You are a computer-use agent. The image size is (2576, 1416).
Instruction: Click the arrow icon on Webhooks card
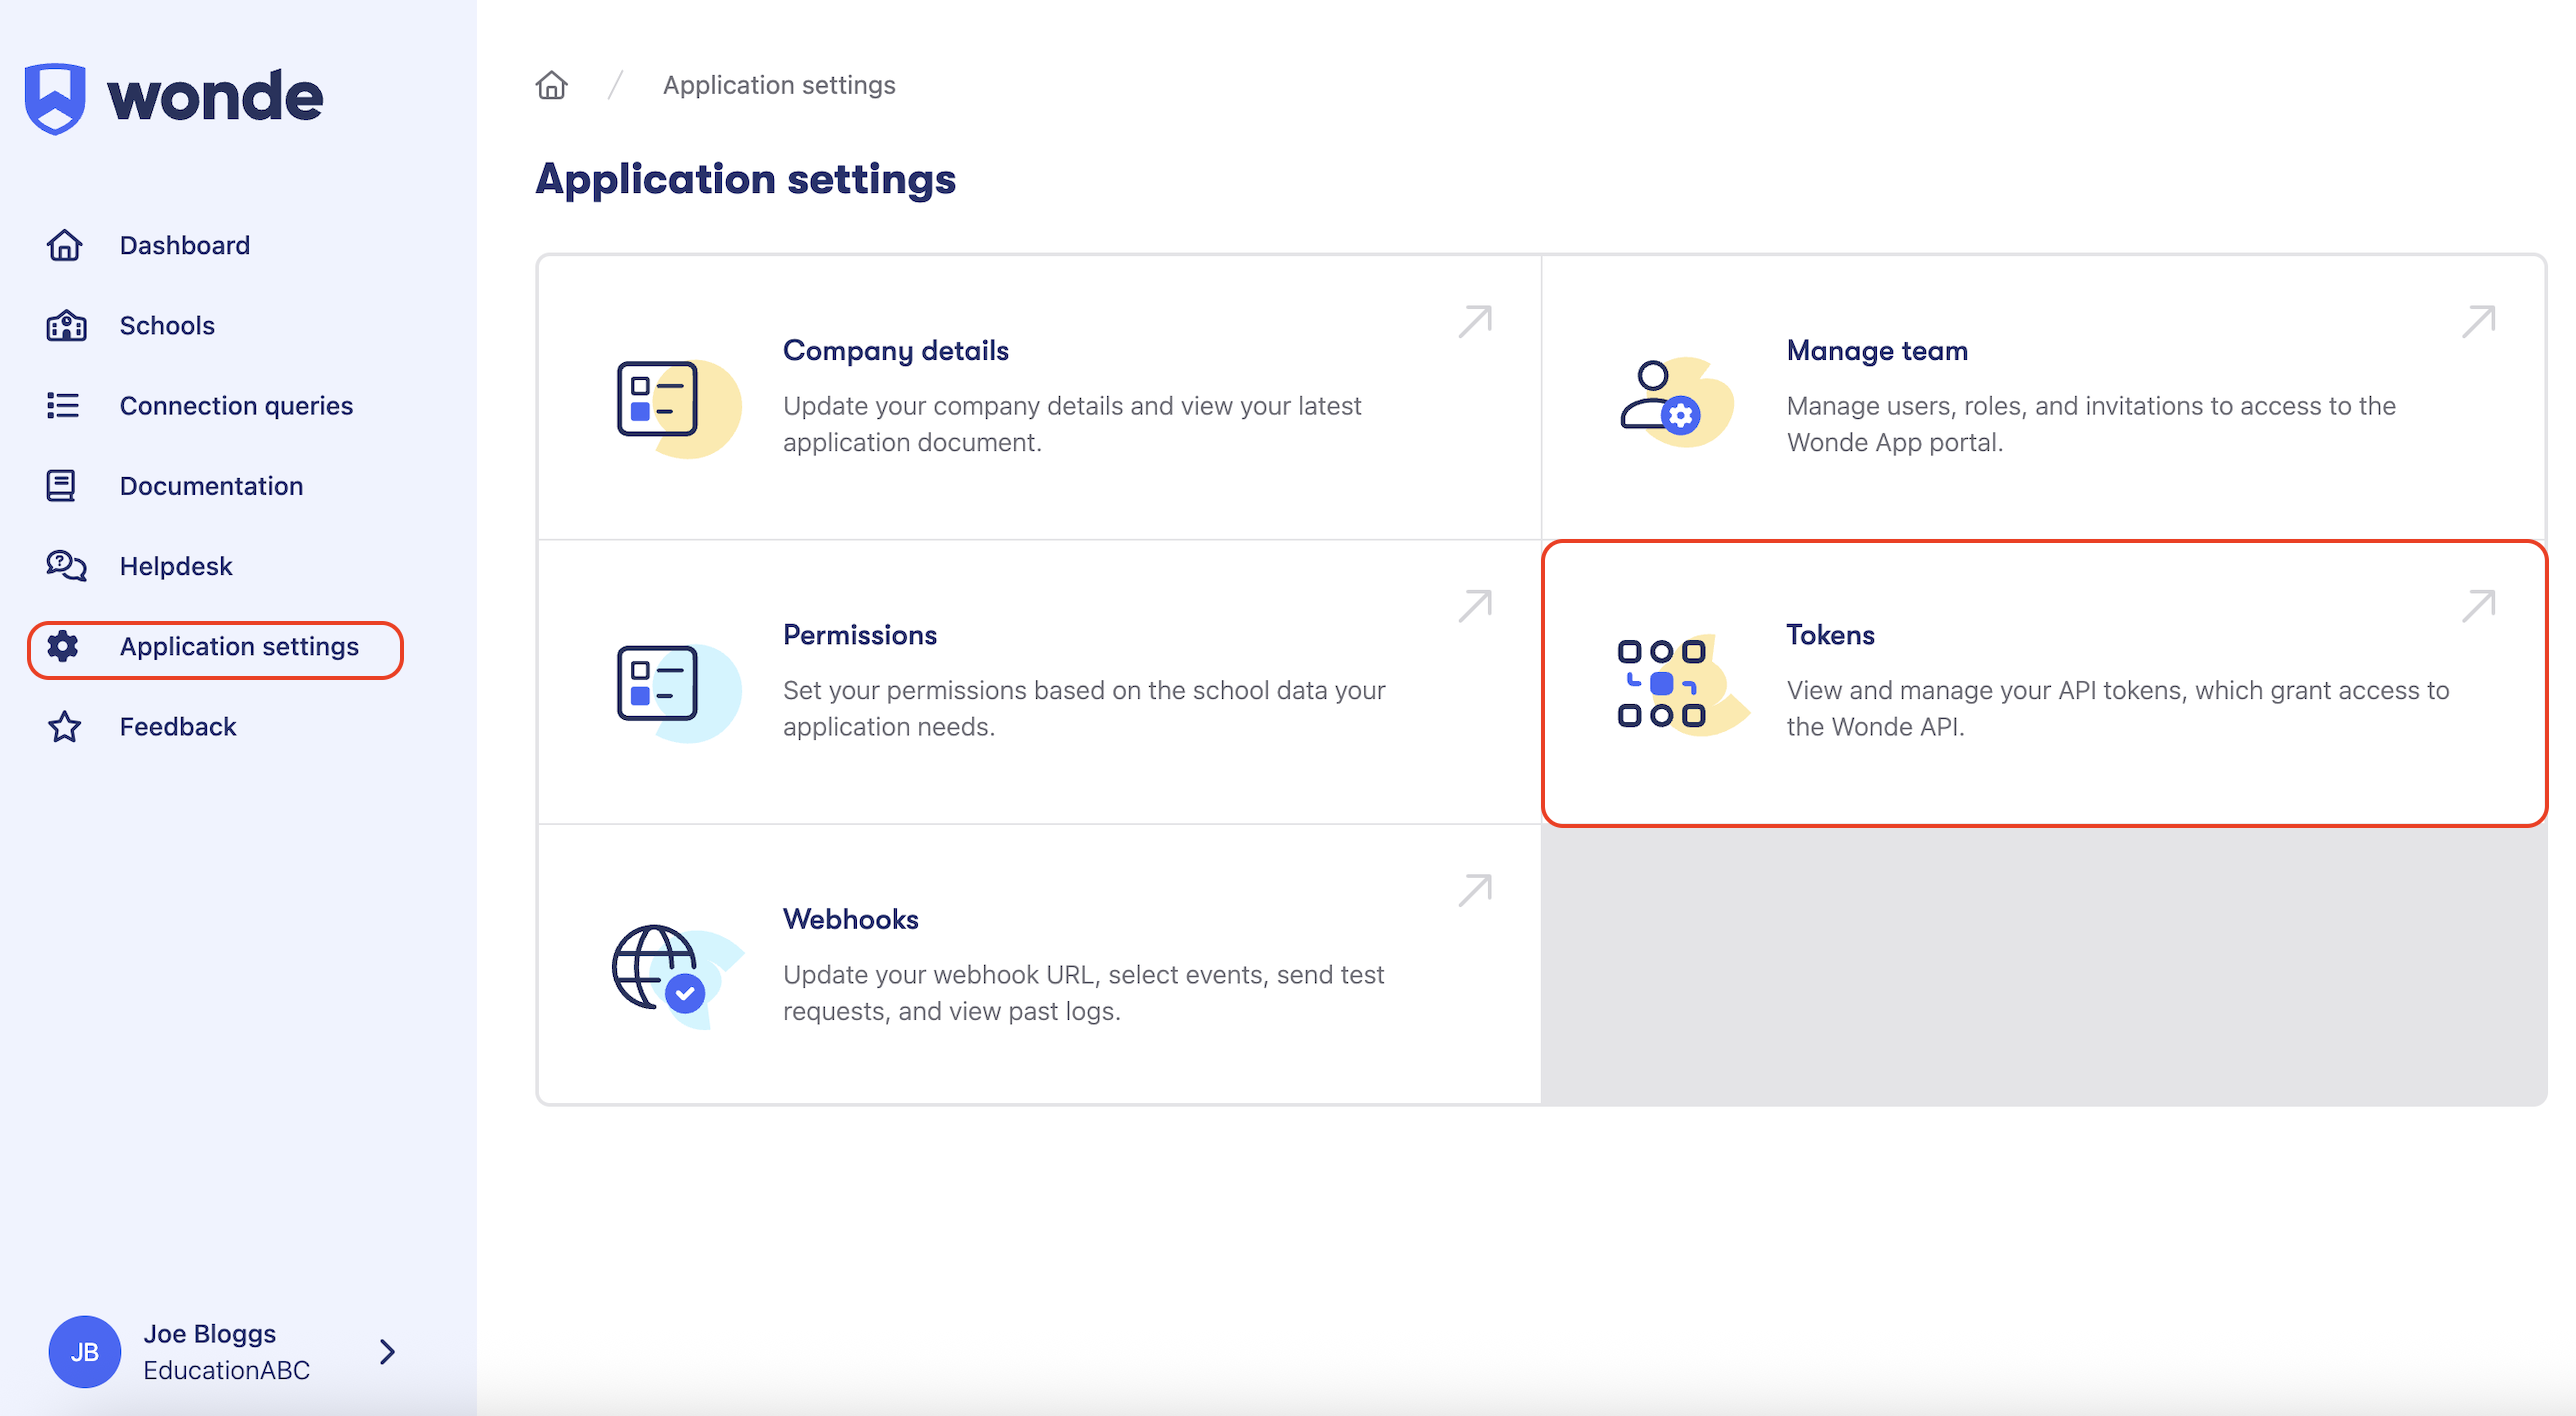click(x=1475, y=890)
